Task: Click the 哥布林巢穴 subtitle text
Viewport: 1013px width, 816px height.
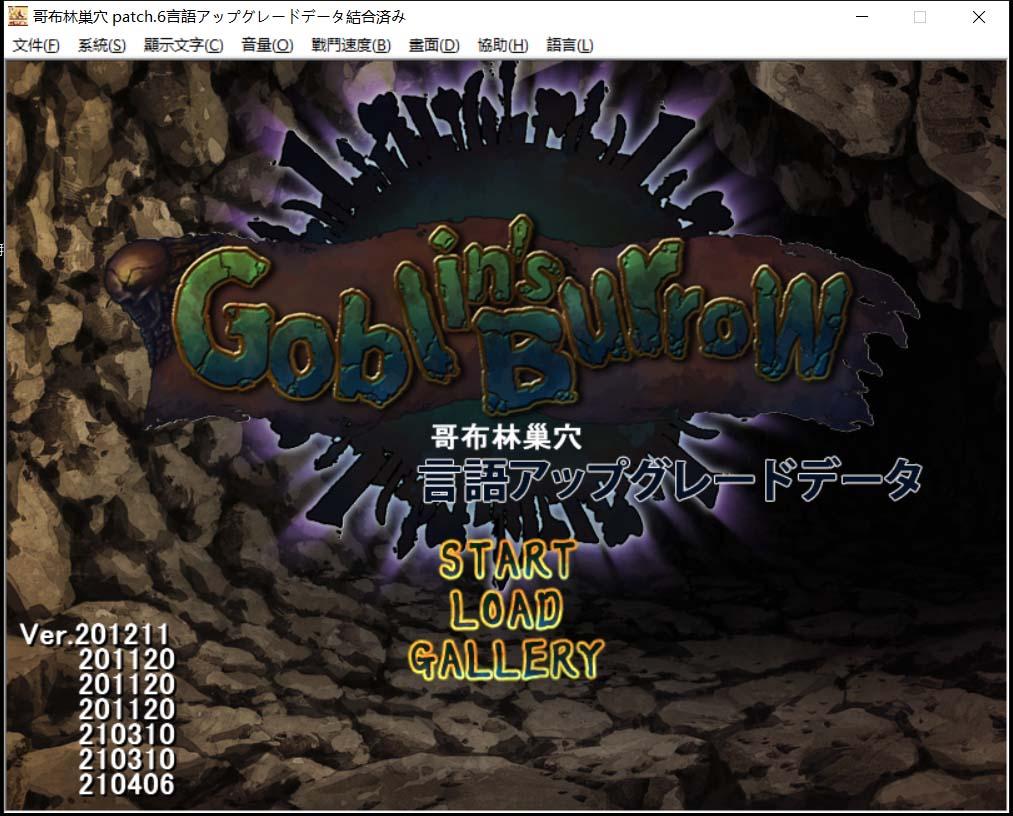Action: point(506,437)
